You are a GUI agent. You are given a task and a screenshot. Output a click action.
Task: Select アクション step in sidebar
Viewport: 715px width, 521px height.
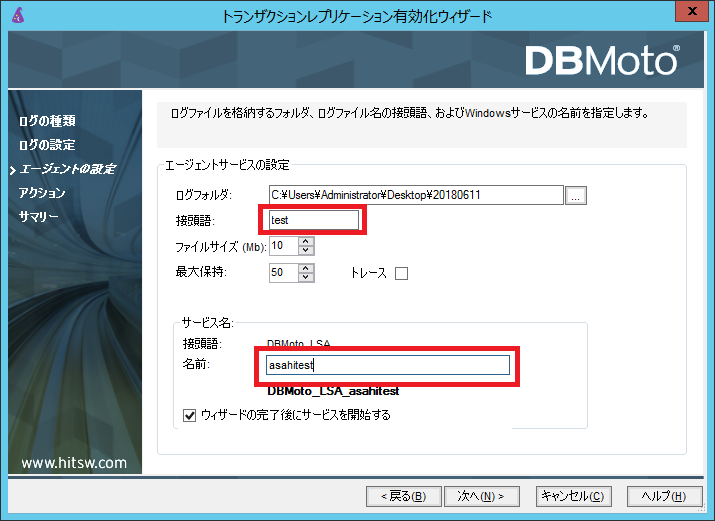[41, 193]
